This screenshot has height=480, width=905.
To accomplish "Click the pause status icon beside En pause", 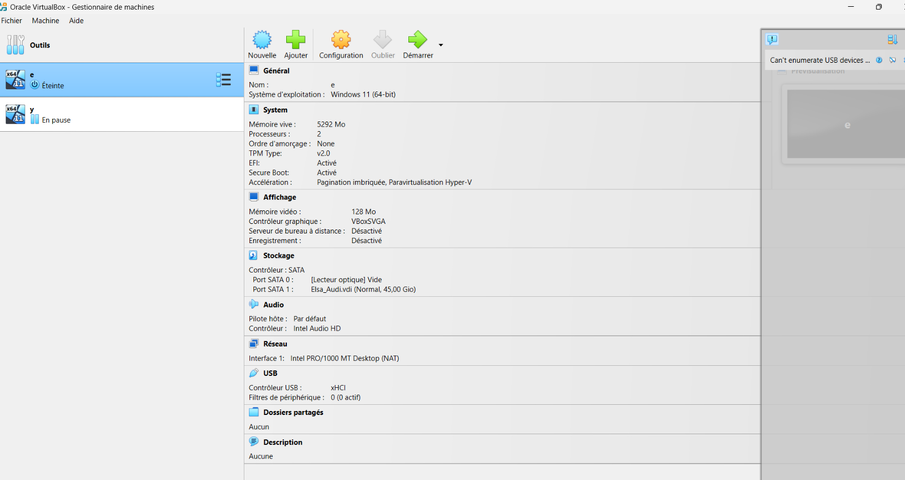I will coord(35,119).
